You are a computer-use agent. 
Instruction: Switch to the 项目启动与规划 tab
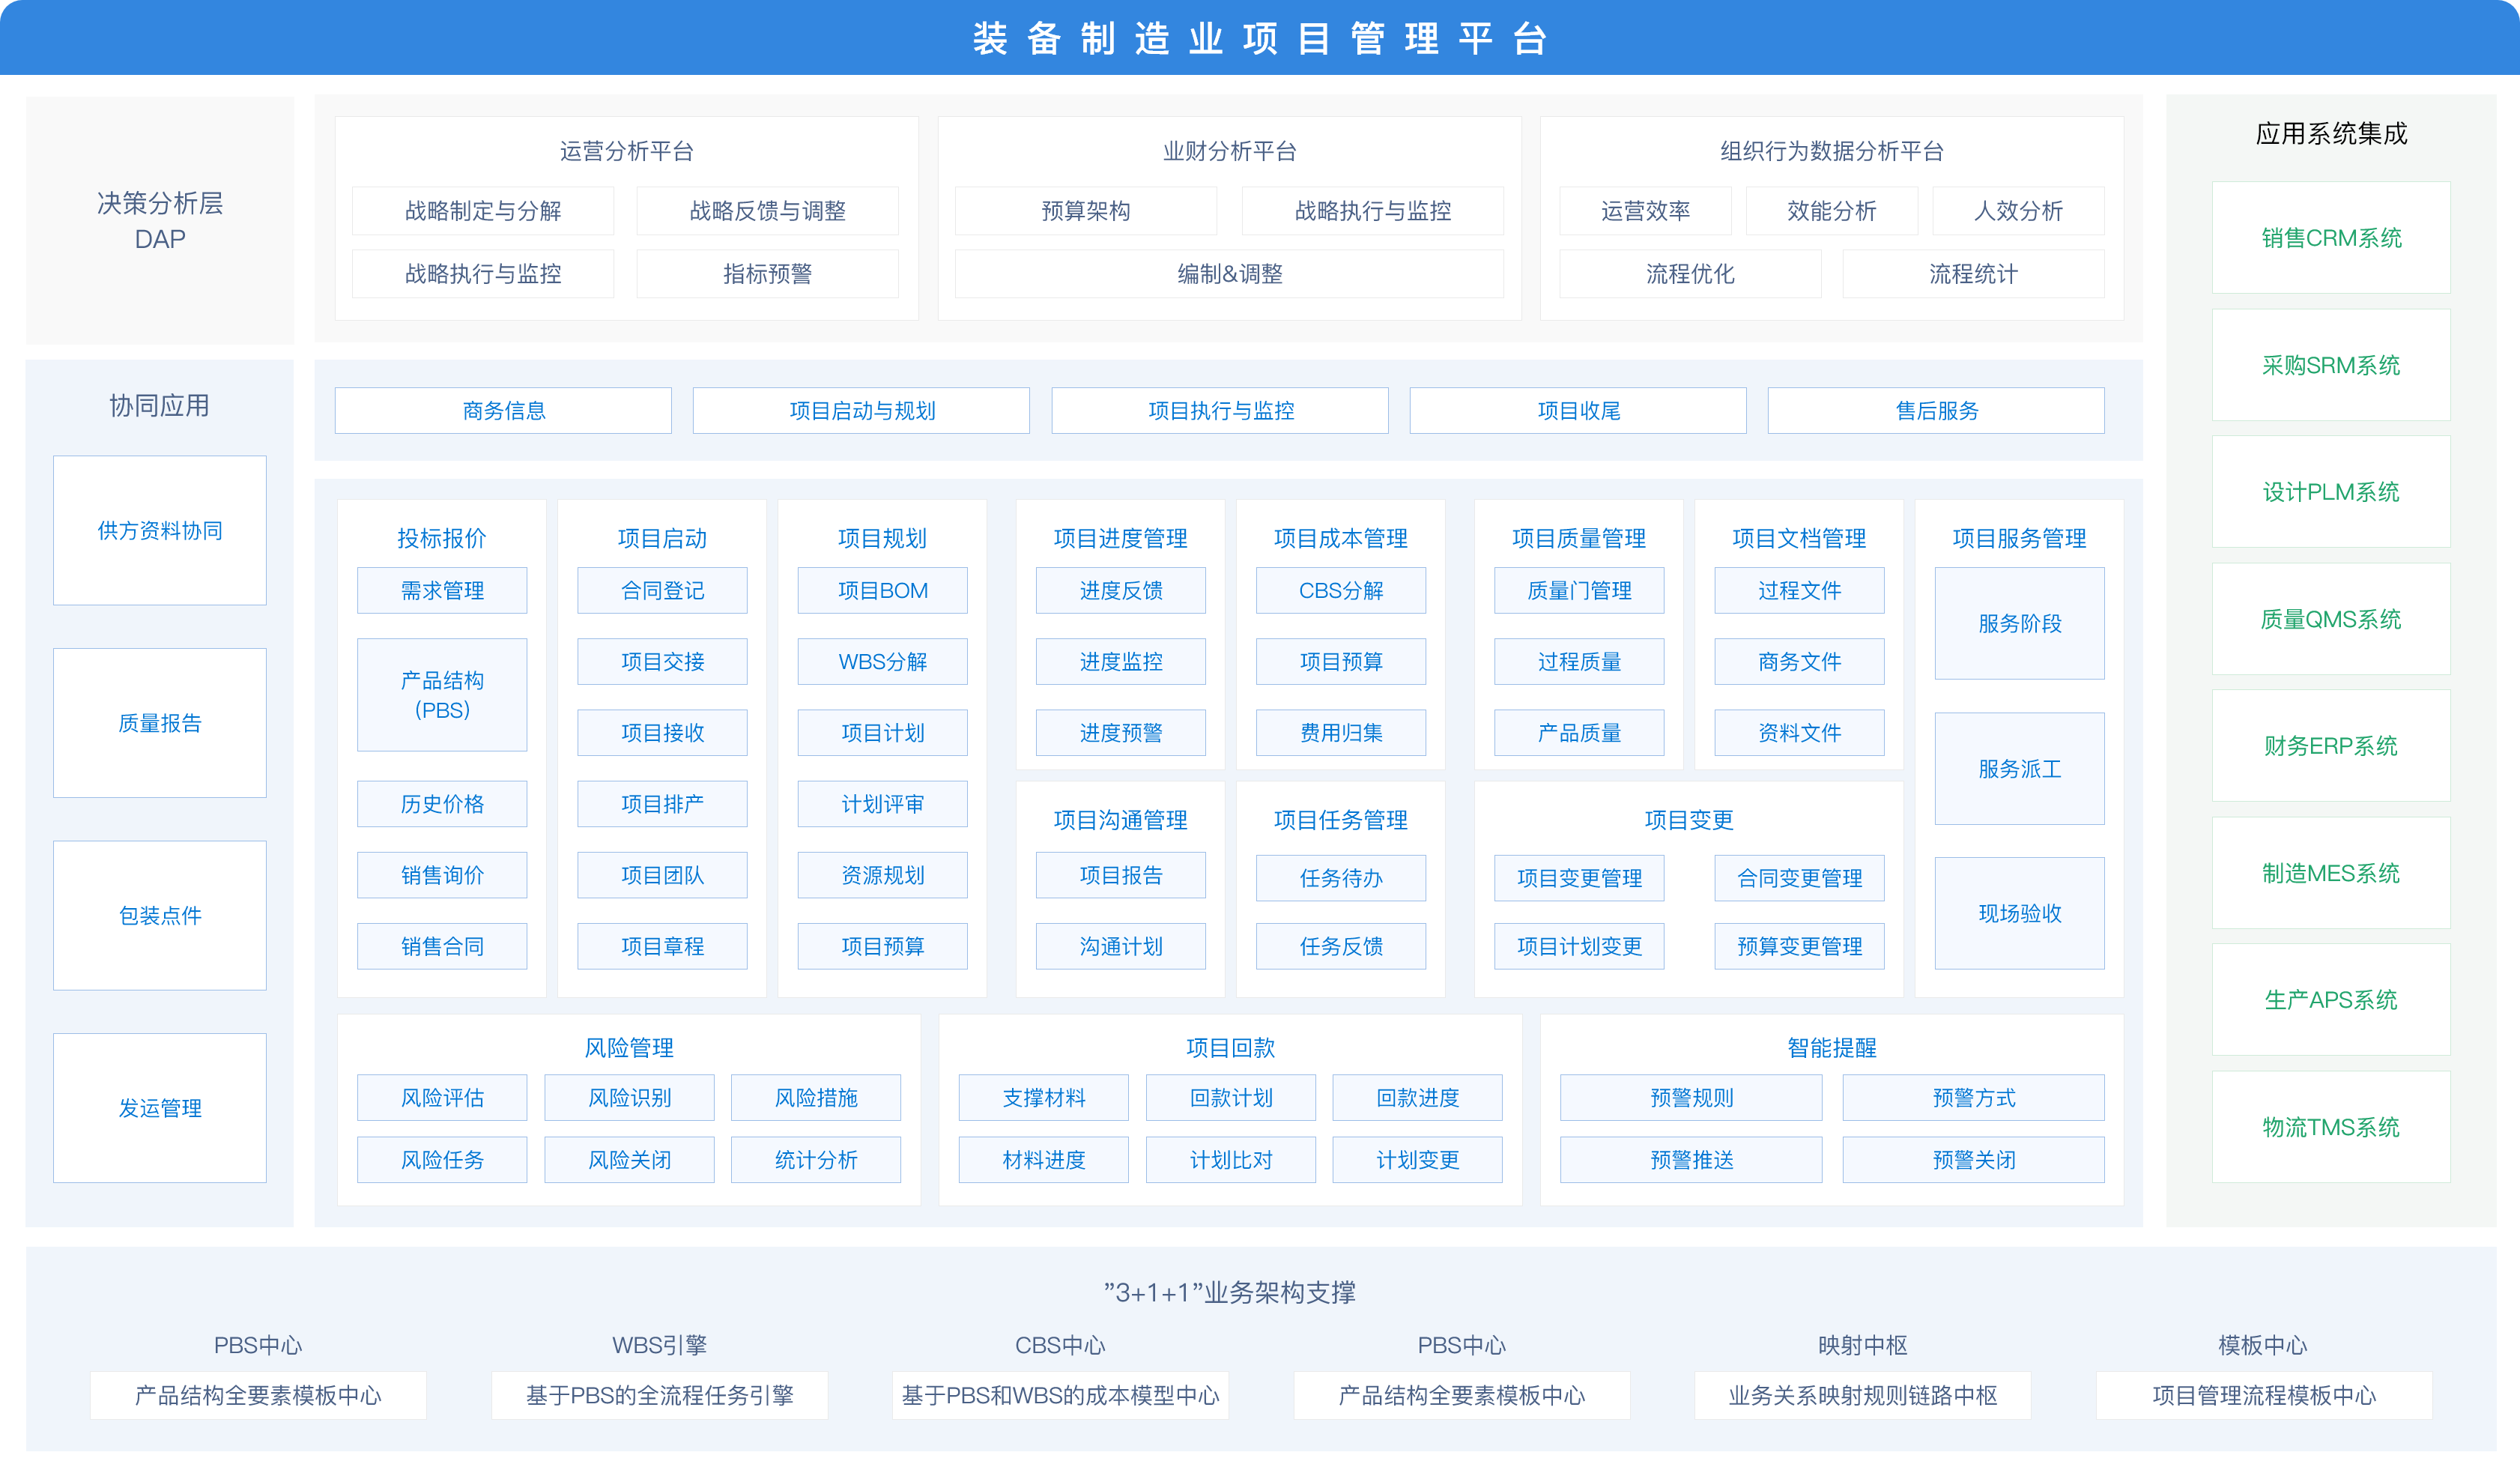[861, 410]
